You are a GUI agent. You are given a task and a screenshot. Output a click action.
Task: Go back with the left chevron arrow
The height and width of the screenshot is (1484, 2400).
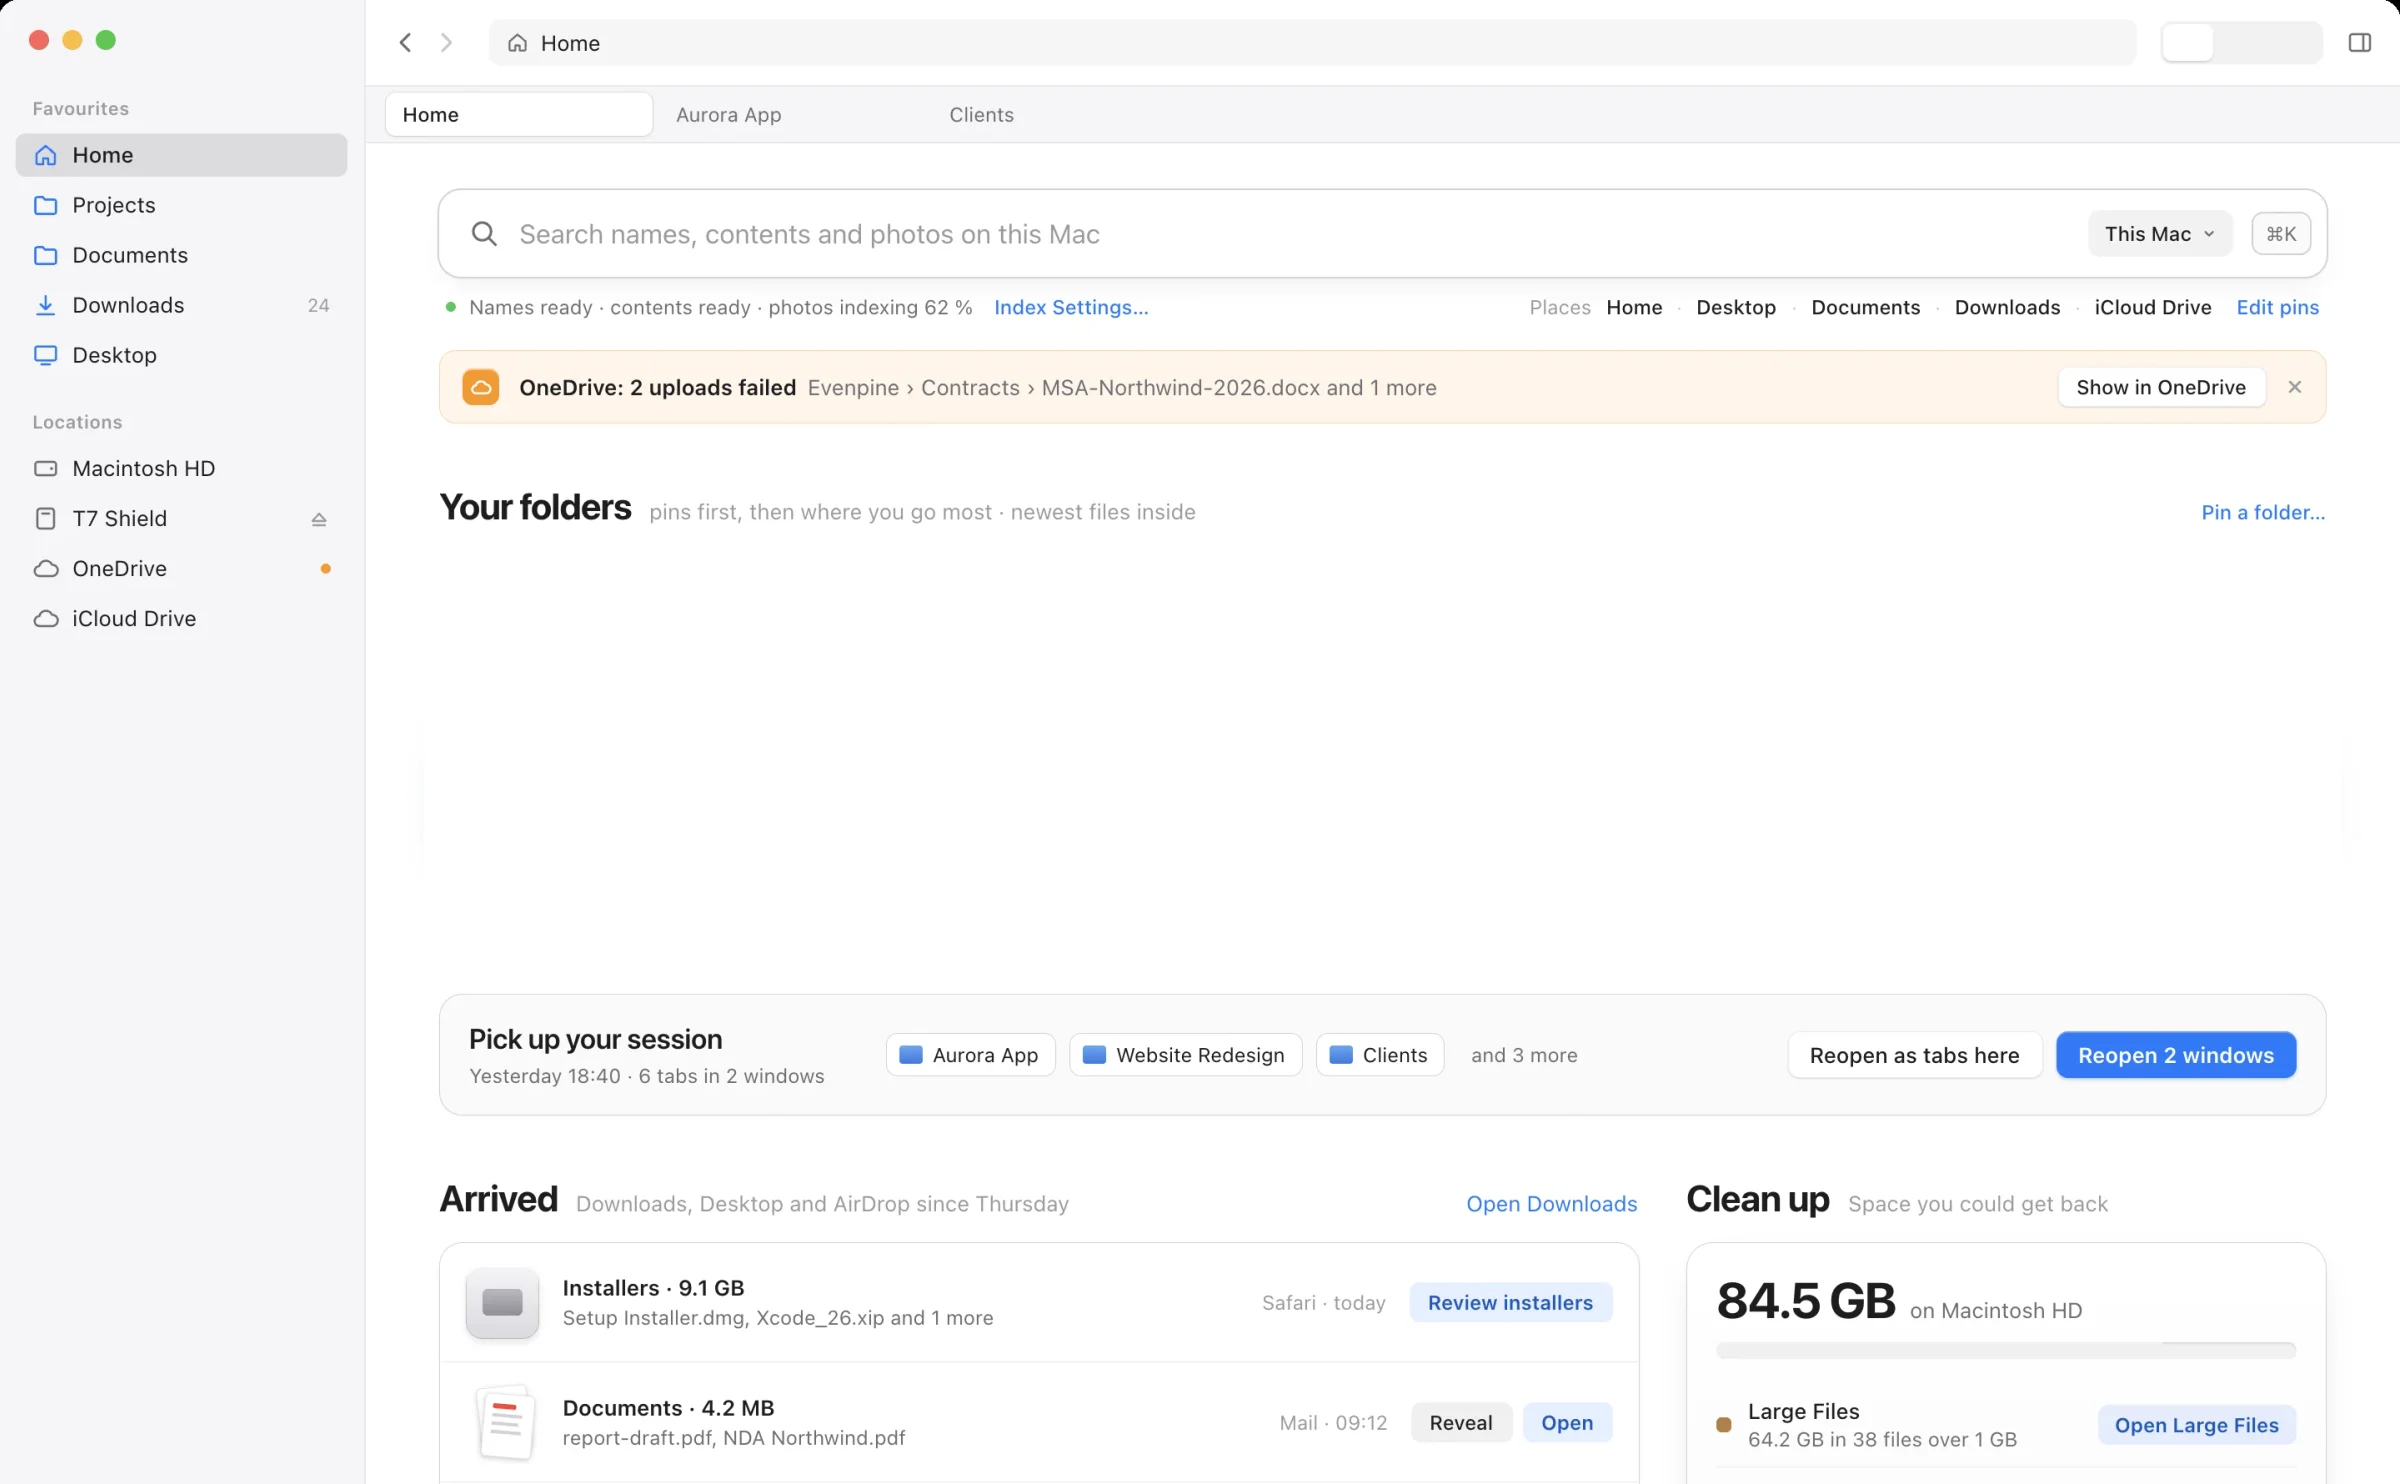pyautogui.click(x=405, y=43)
